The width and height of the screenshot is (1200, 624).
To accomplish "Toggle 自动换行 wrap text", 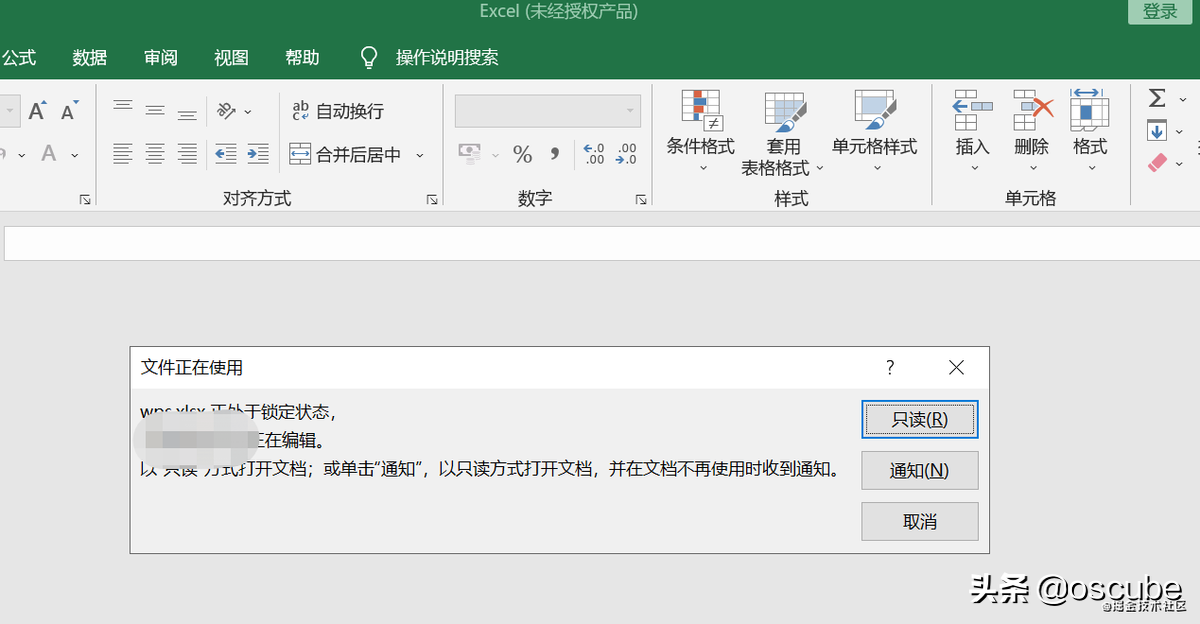I will (337, 110).
